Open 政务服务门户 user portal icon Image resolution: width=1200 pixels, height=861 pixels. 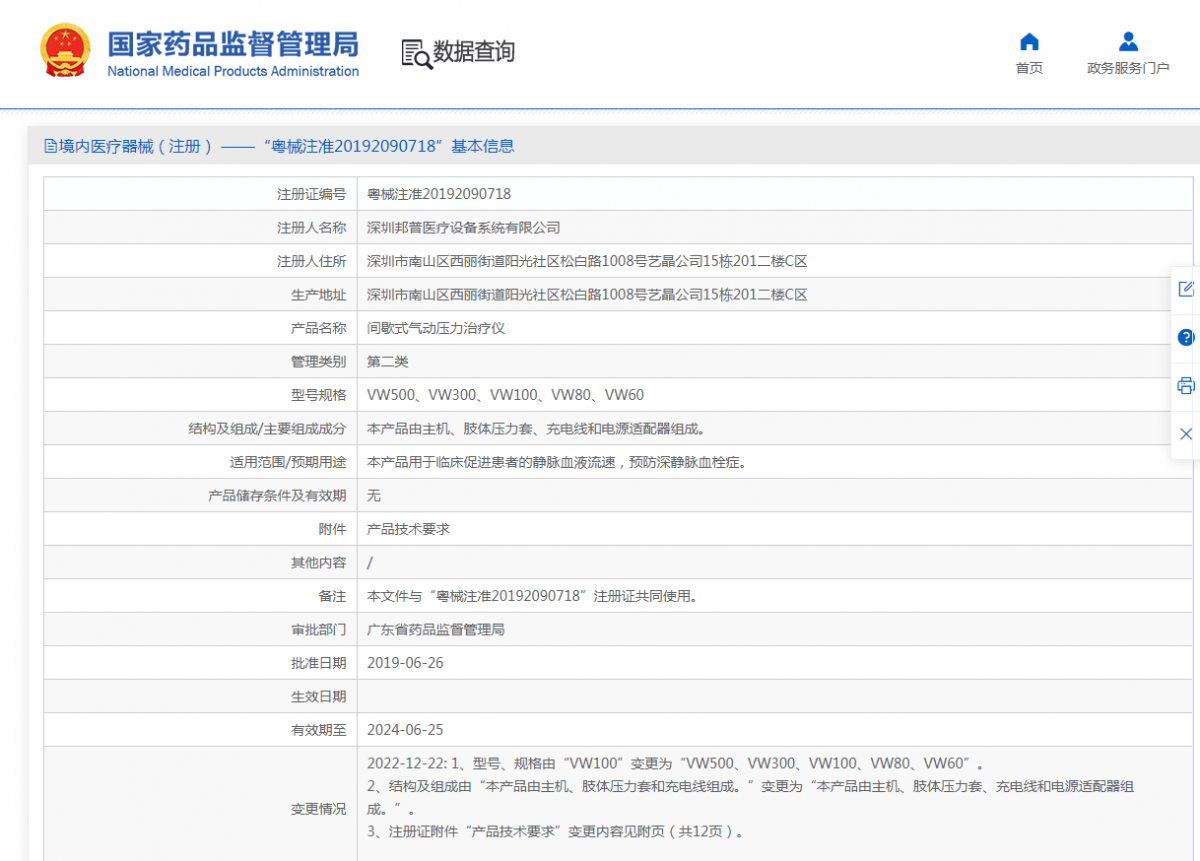coord(1128,42)
